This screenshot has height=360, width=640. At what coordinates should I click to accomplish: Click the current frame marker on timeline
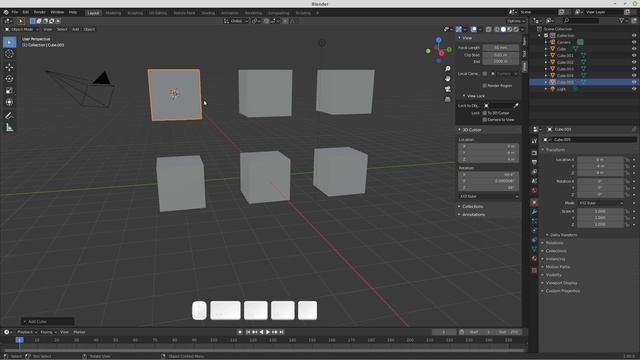pos(19,340)
